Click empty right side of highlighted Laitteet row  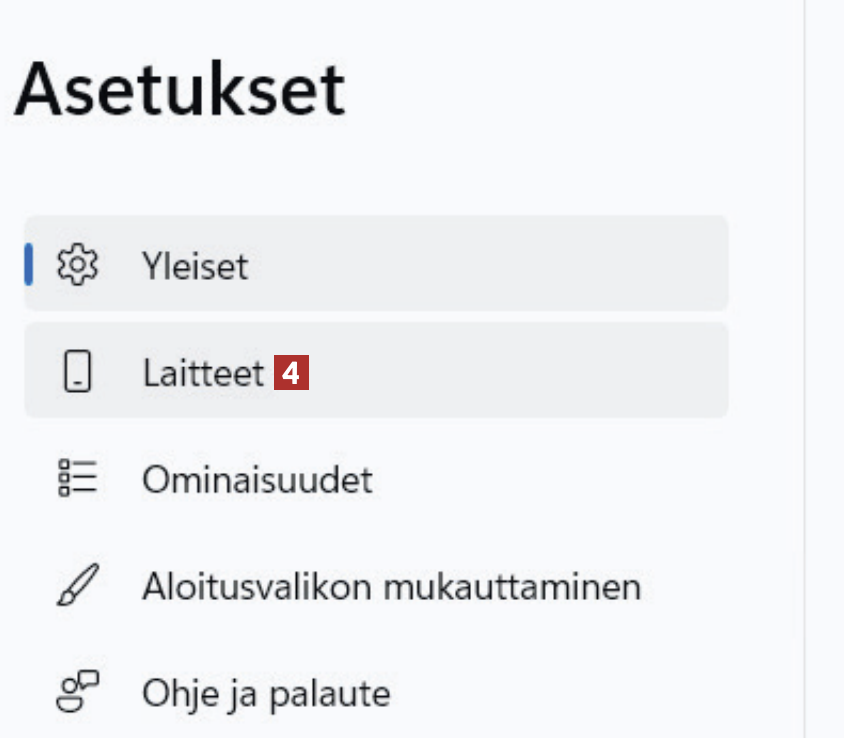(x=600, y=372)
